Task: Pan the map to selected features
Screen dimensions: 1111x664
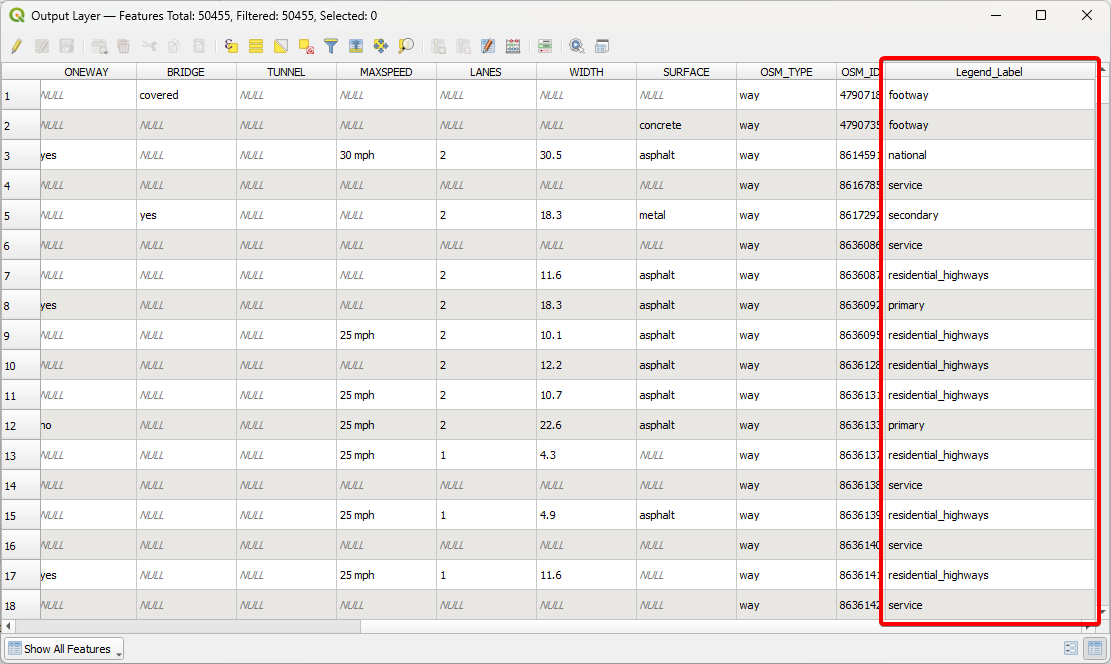Action: click(x=381, y=46)
